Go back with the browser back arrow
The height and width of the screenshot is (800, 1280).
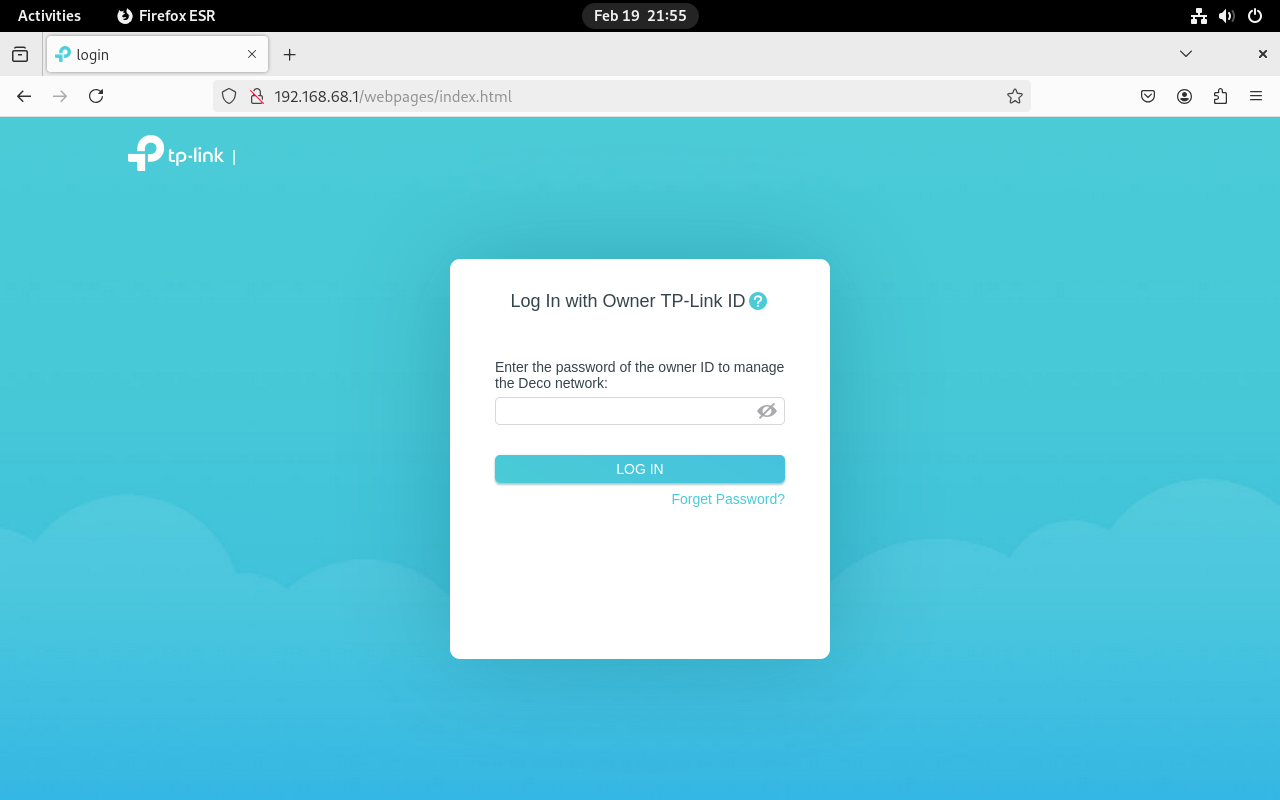pyautogui.click(x=24, y=96)
